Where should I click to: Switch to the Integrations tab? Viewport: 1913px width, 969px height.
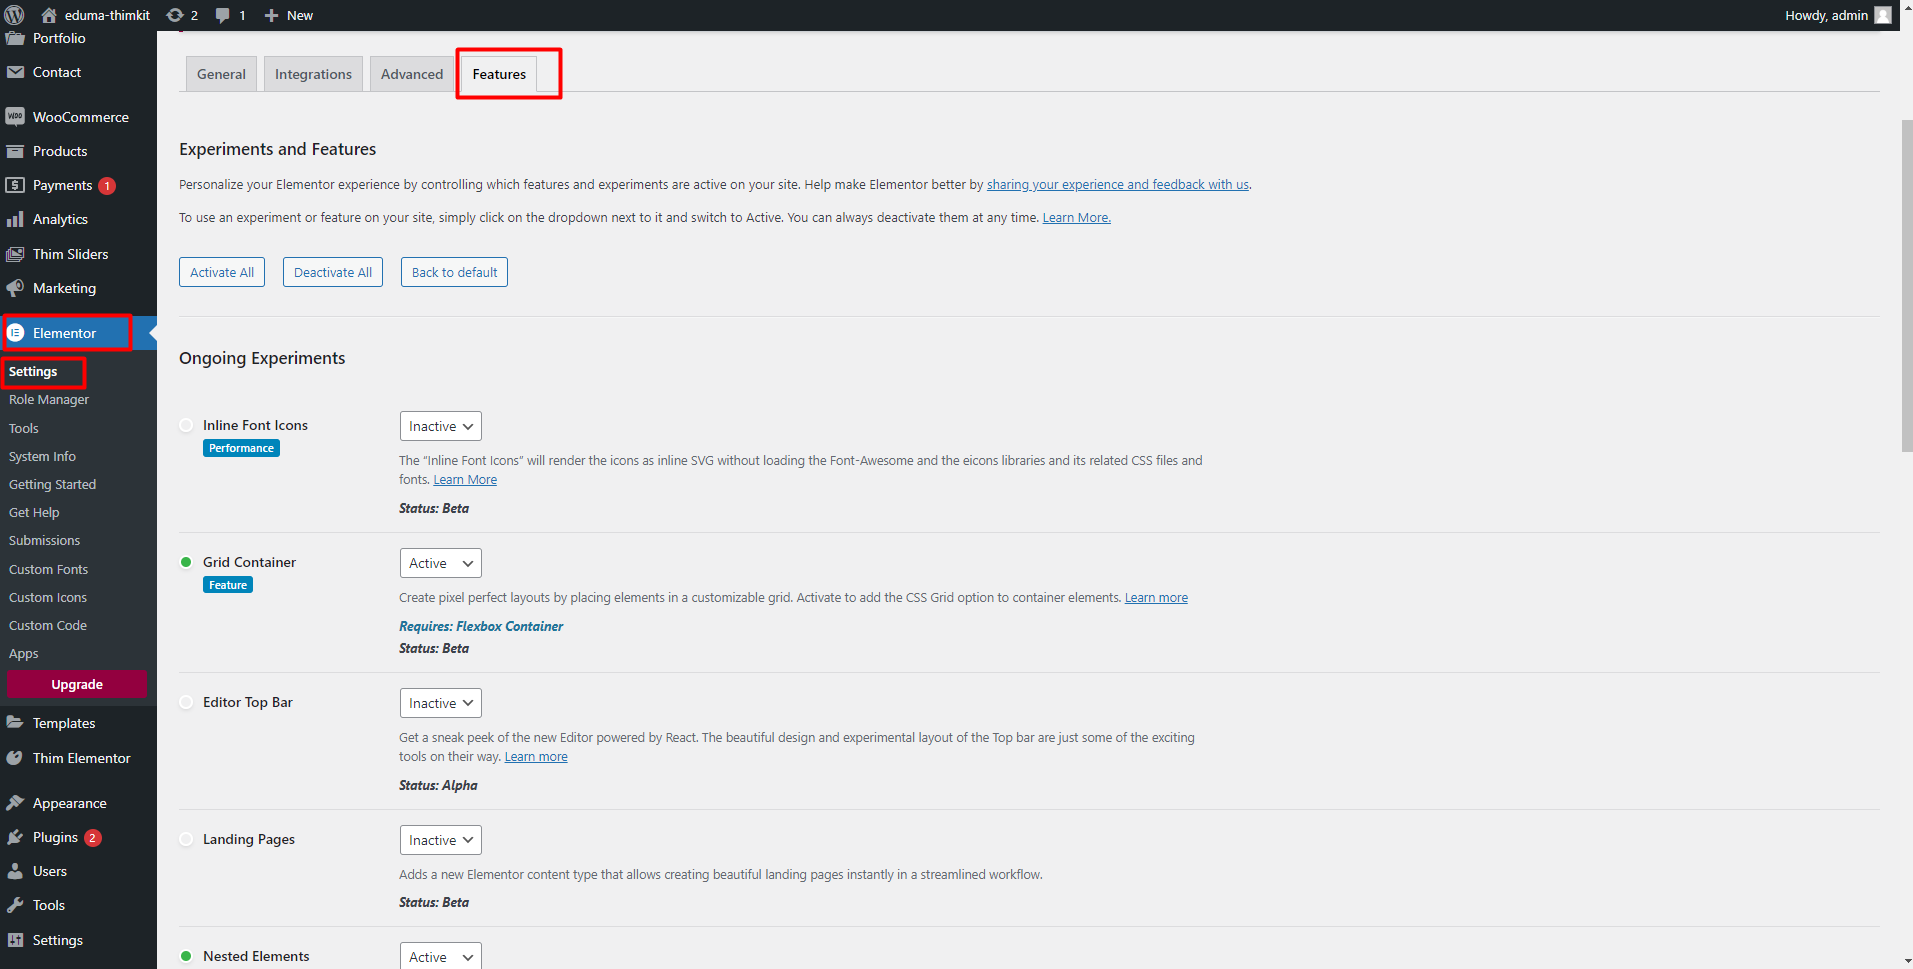coord(313,74)
